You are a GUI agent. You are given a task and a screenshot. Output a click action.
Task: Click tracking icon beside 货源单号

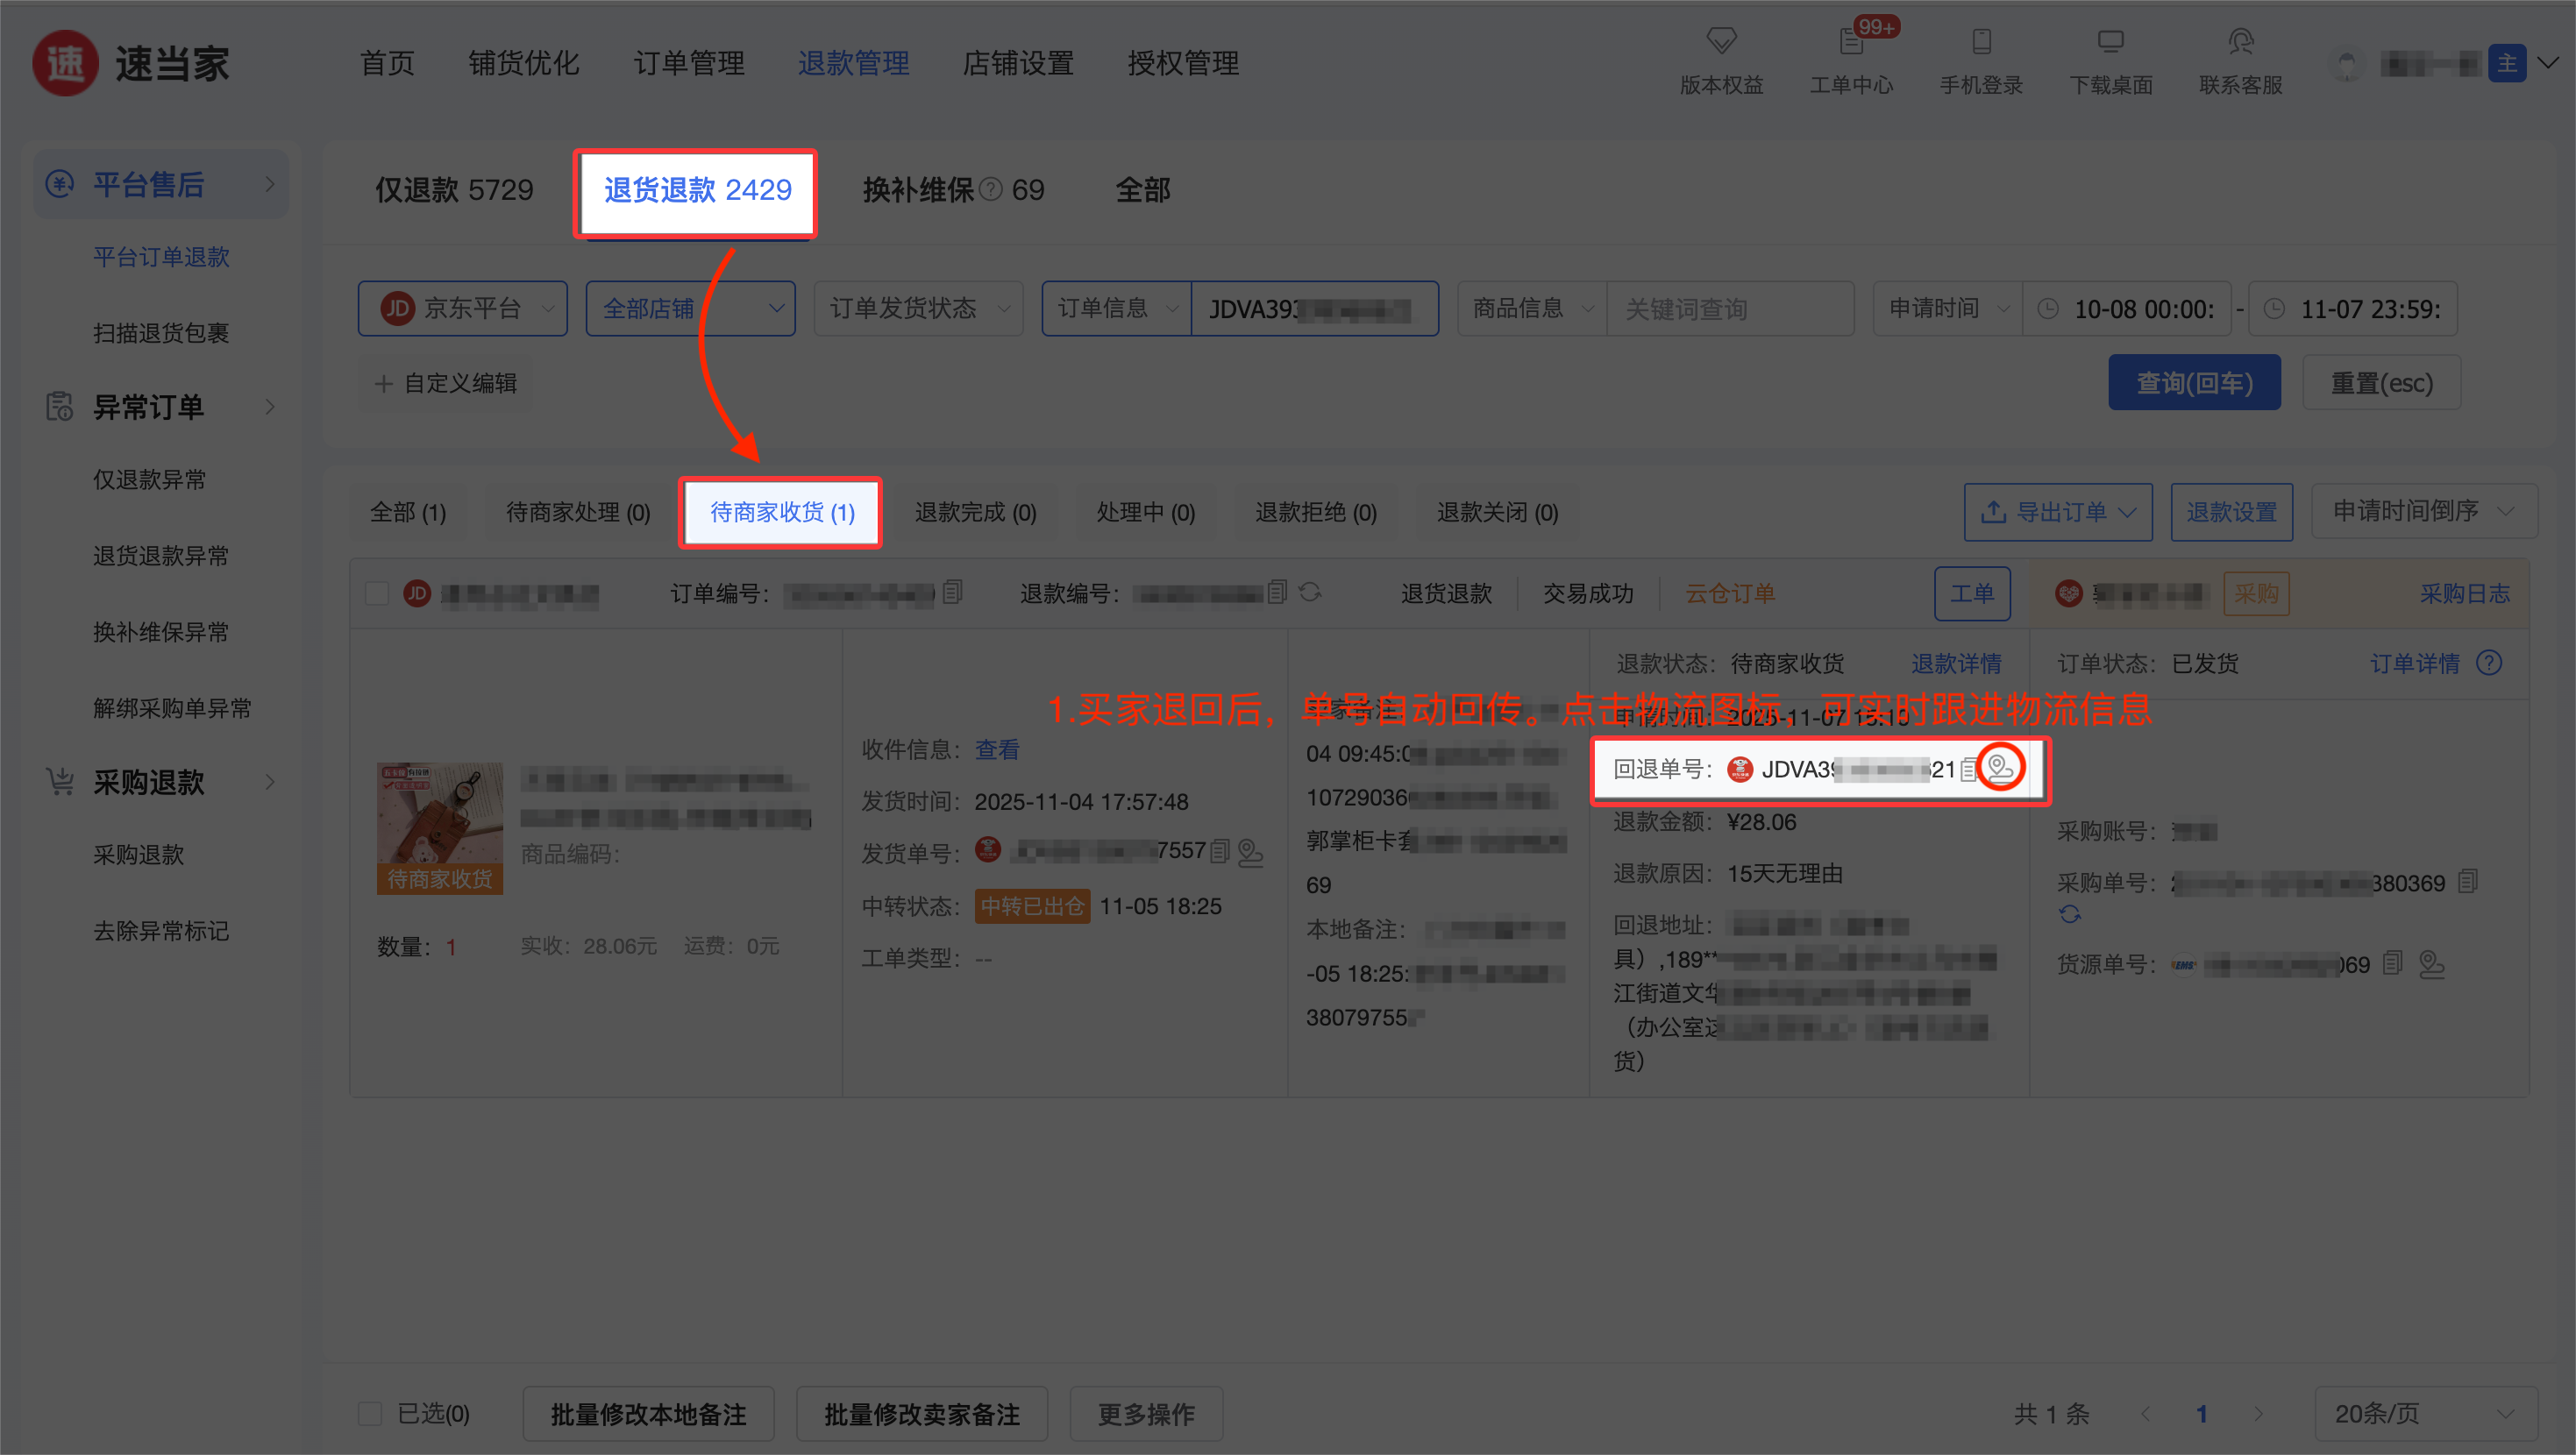coord(2431,964)
